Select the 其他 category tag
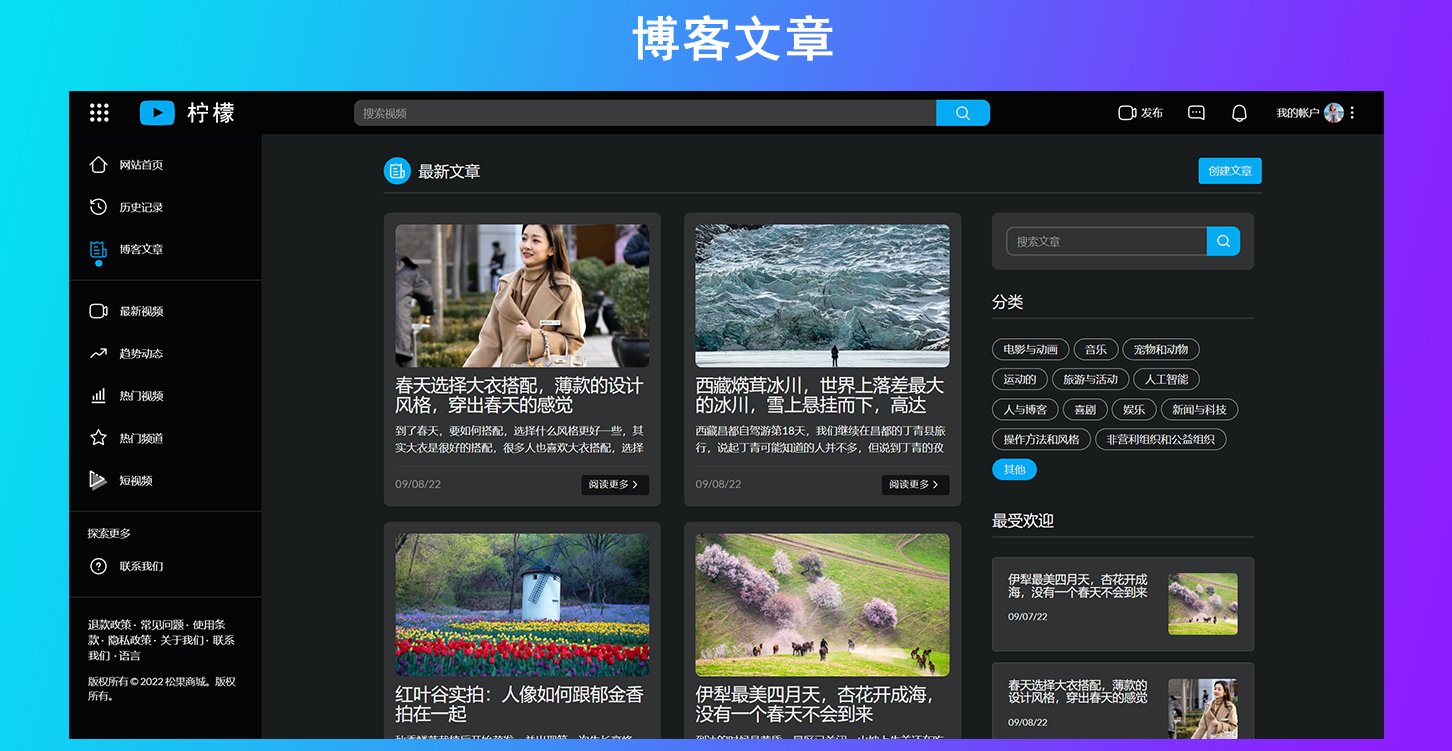1452x751 pixels. click(1014, 469)
